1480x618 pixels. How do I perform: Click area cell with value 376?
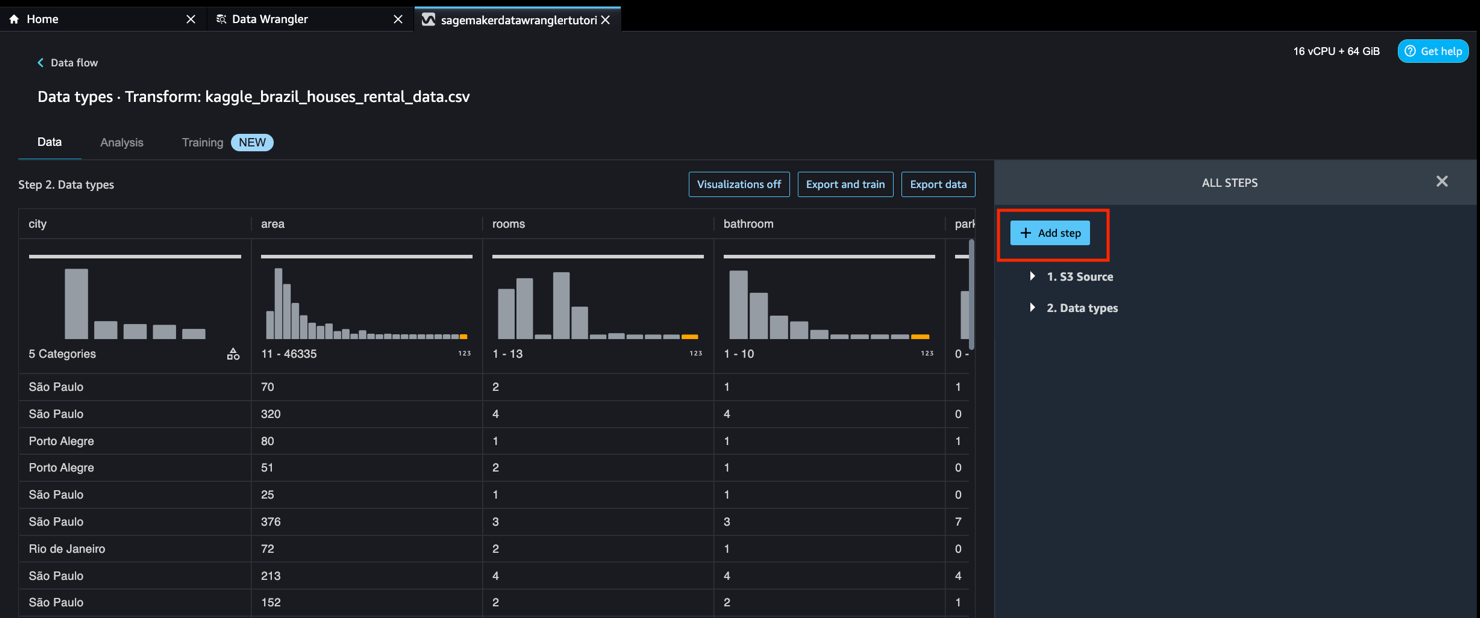(366, 522)
